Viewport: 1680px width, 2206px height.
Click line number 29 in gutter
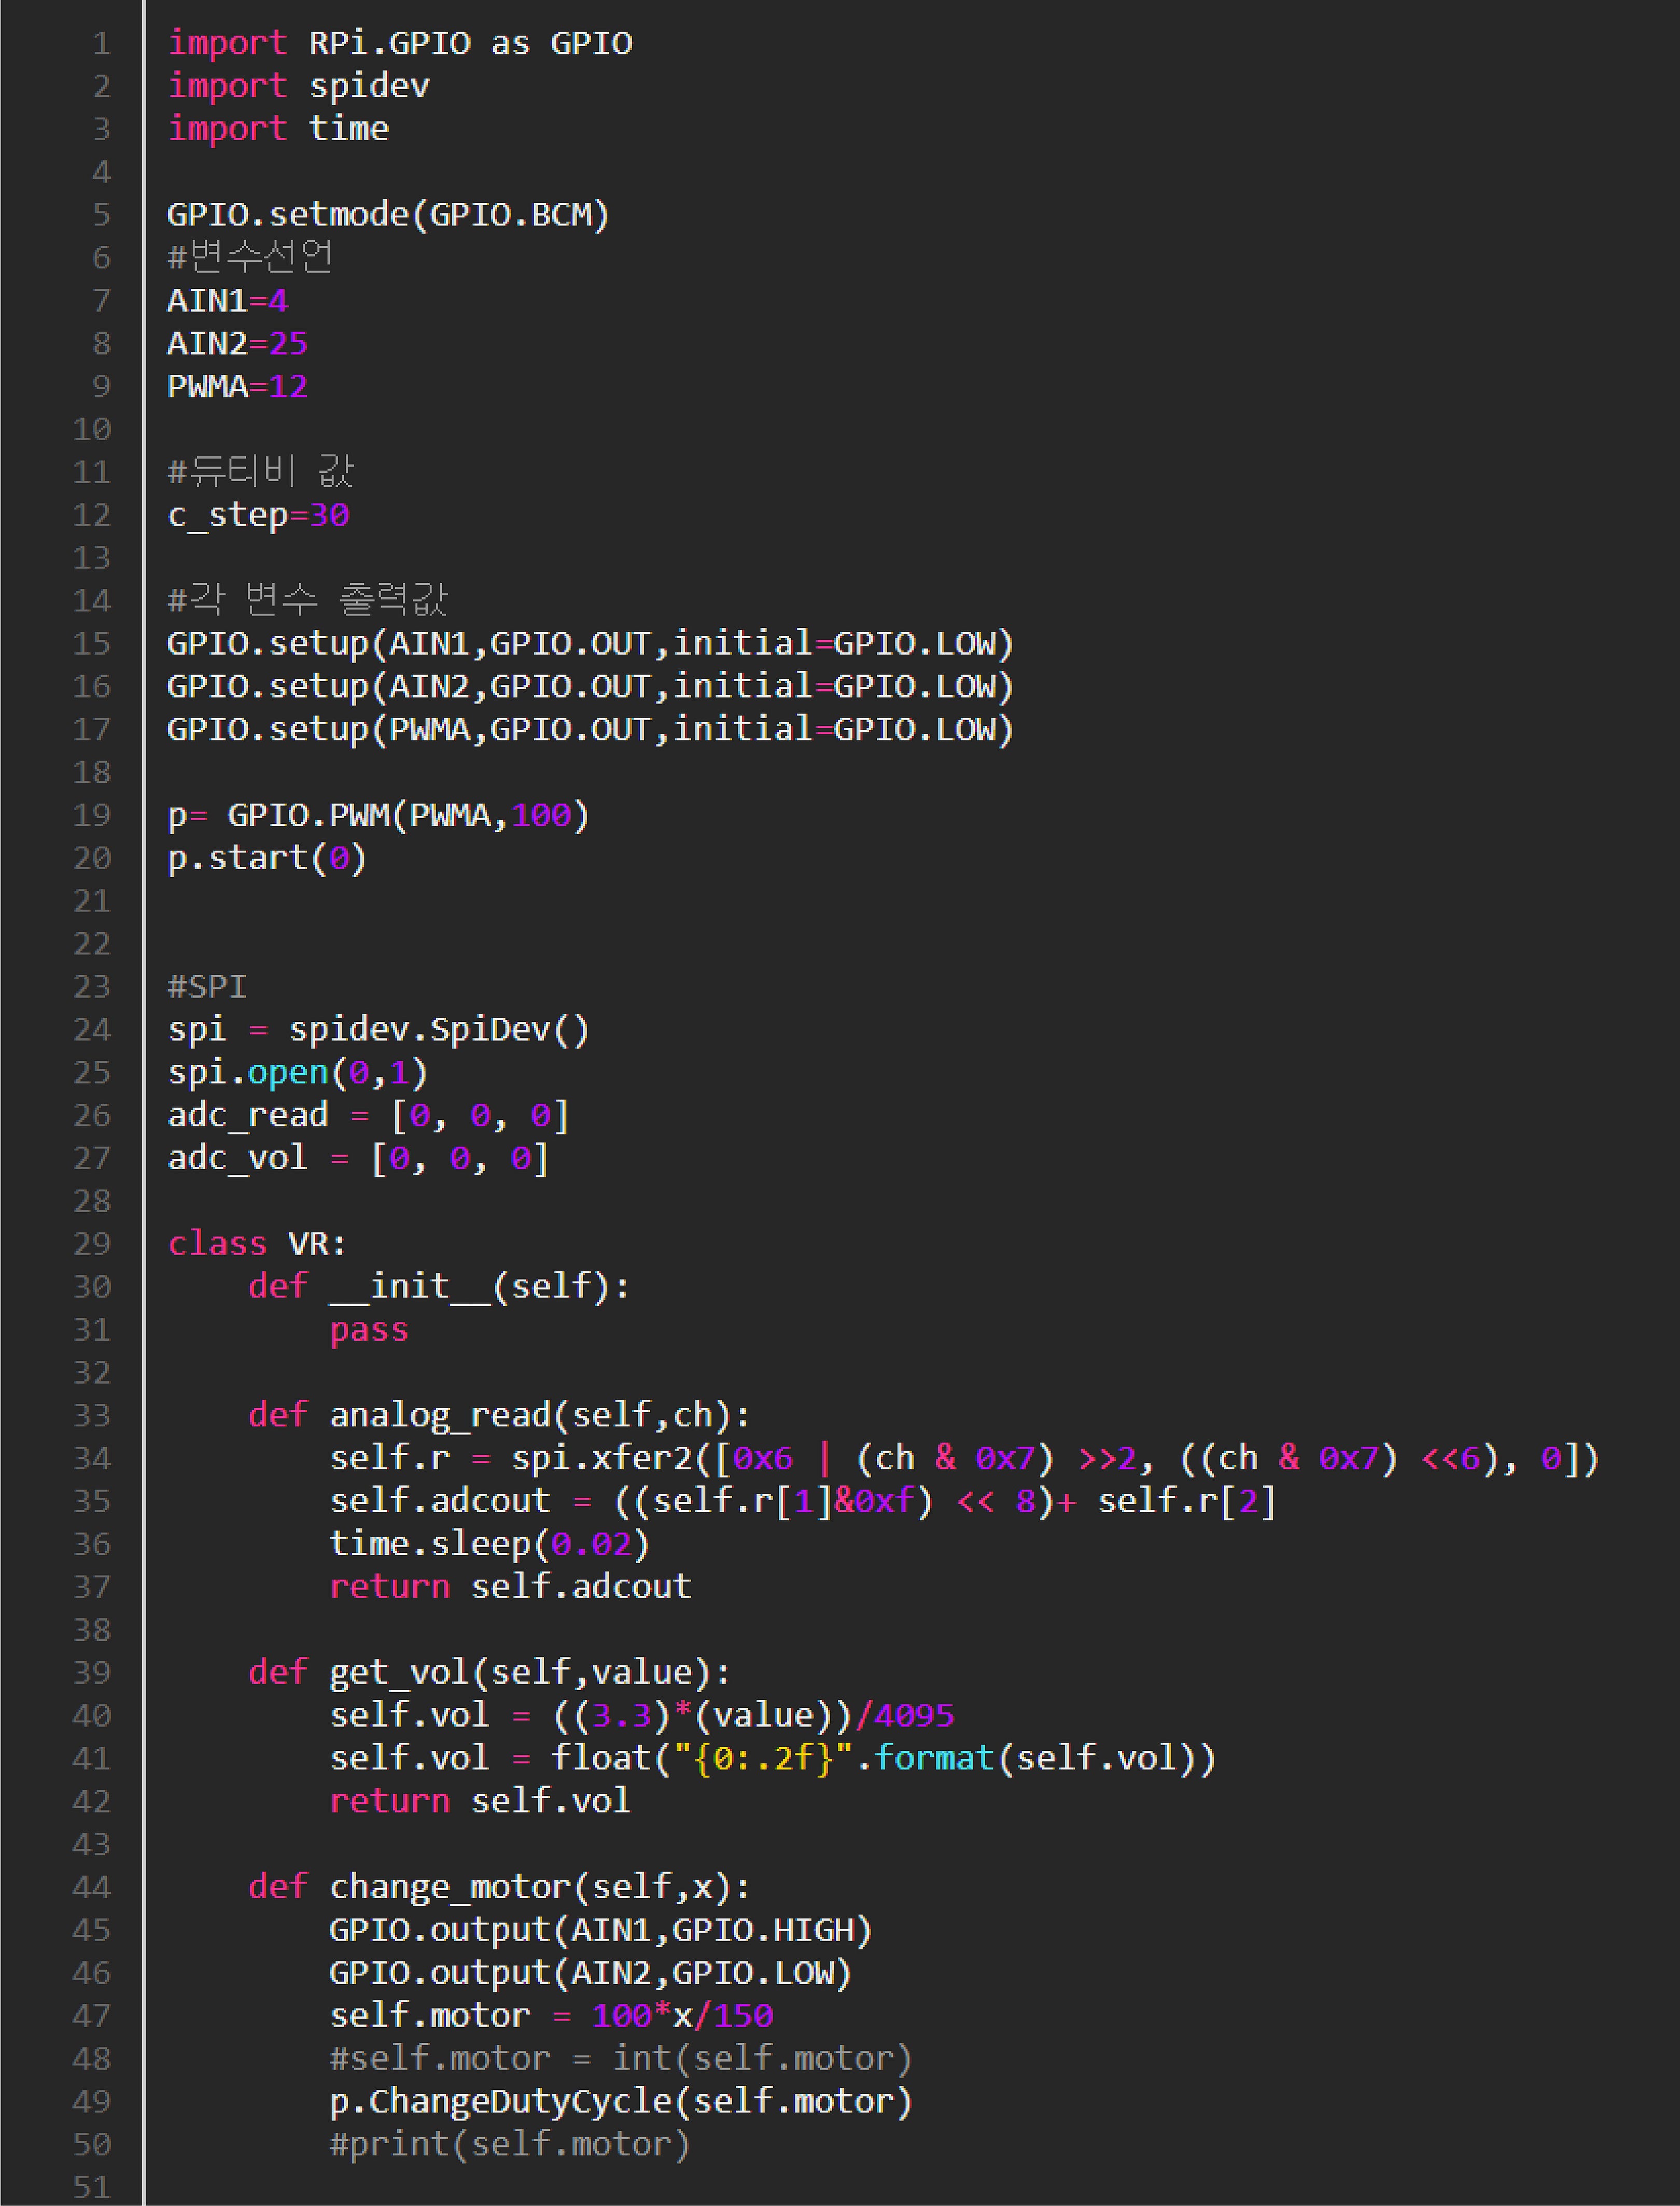click(x=91, y=1243)
